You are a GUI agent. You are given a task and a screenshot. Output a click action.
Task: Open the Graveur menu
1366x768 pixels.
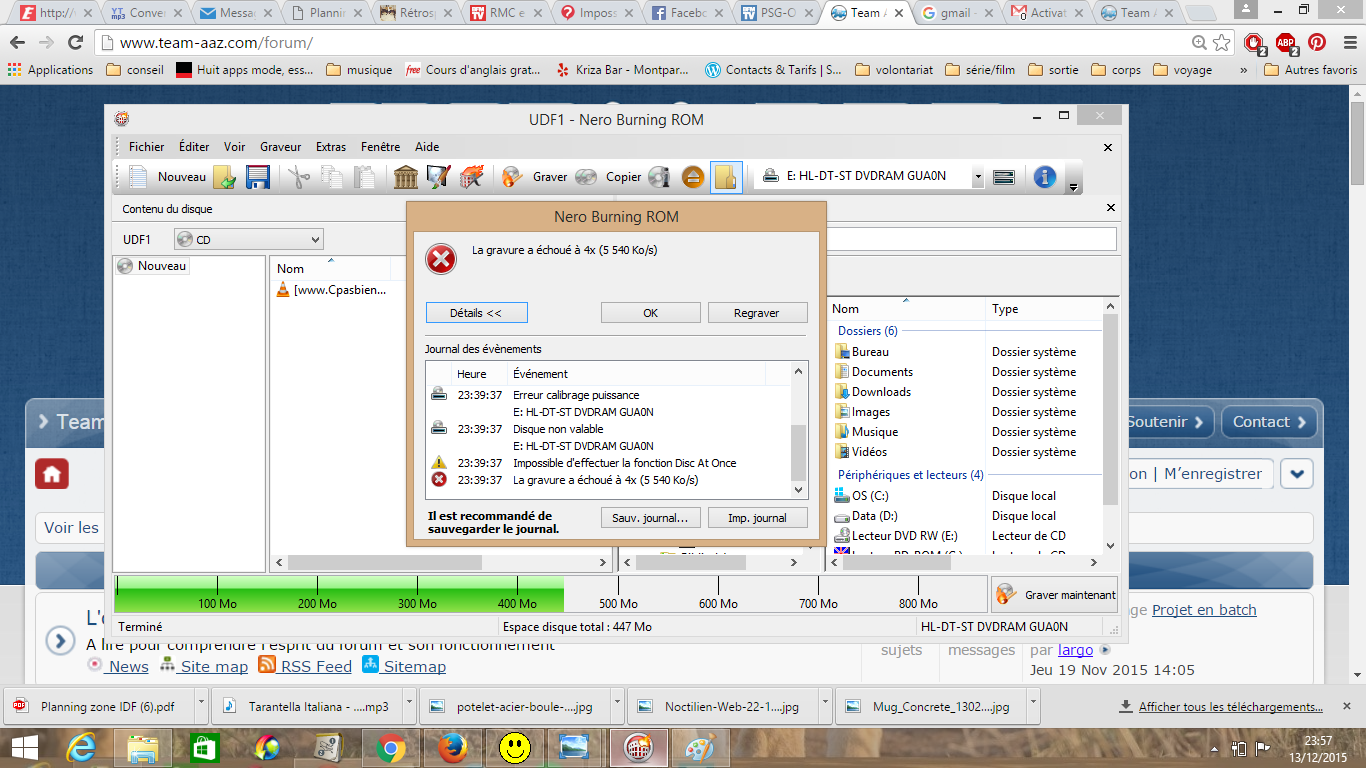(x=281, y=147)
